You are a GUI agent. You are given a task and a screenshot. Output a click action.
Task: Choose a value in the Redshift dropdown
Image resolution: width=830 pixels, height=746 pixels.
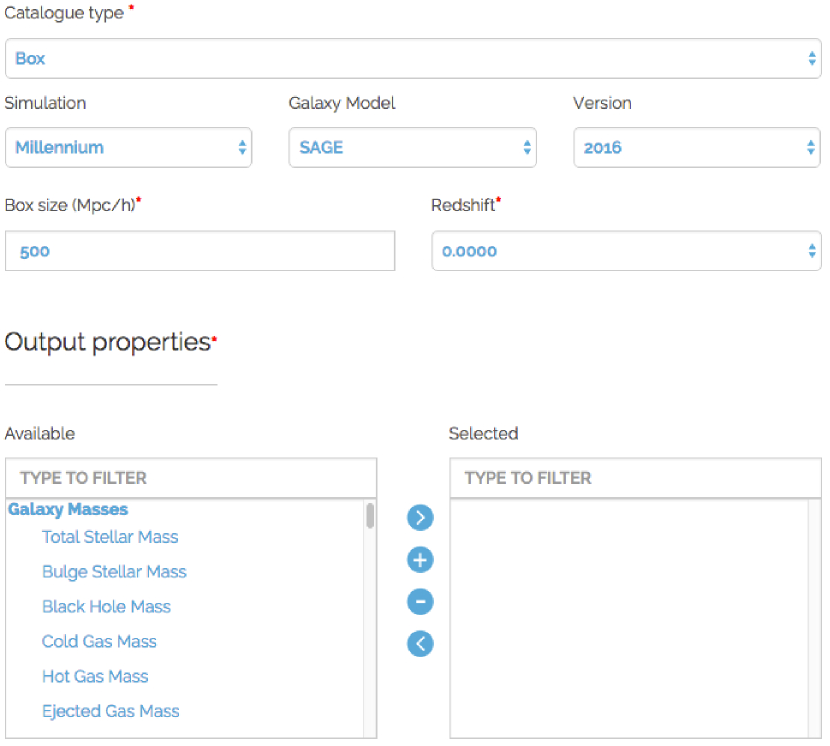click(x=626, y=252)
